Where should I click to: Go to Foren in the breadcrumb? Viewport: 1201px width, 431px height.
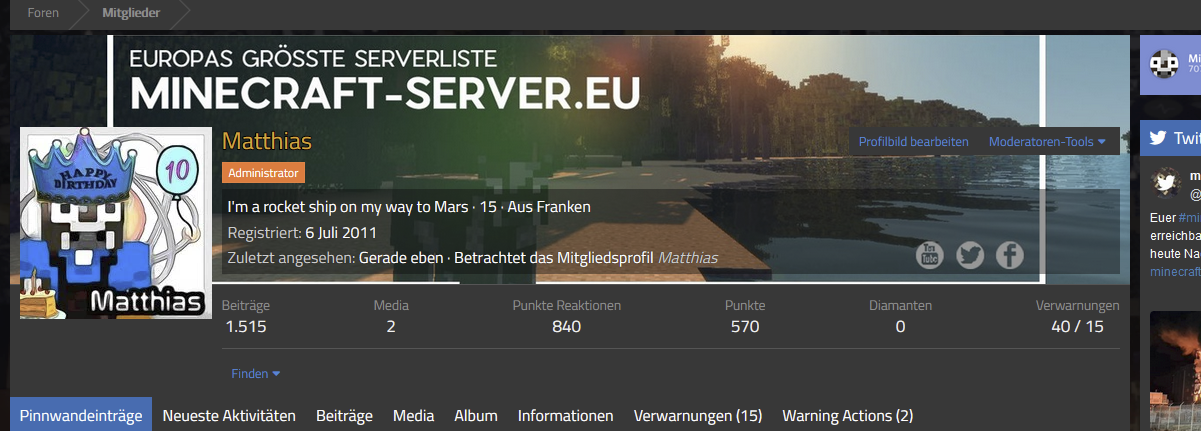pyautogui.click(x=42, y=14)
